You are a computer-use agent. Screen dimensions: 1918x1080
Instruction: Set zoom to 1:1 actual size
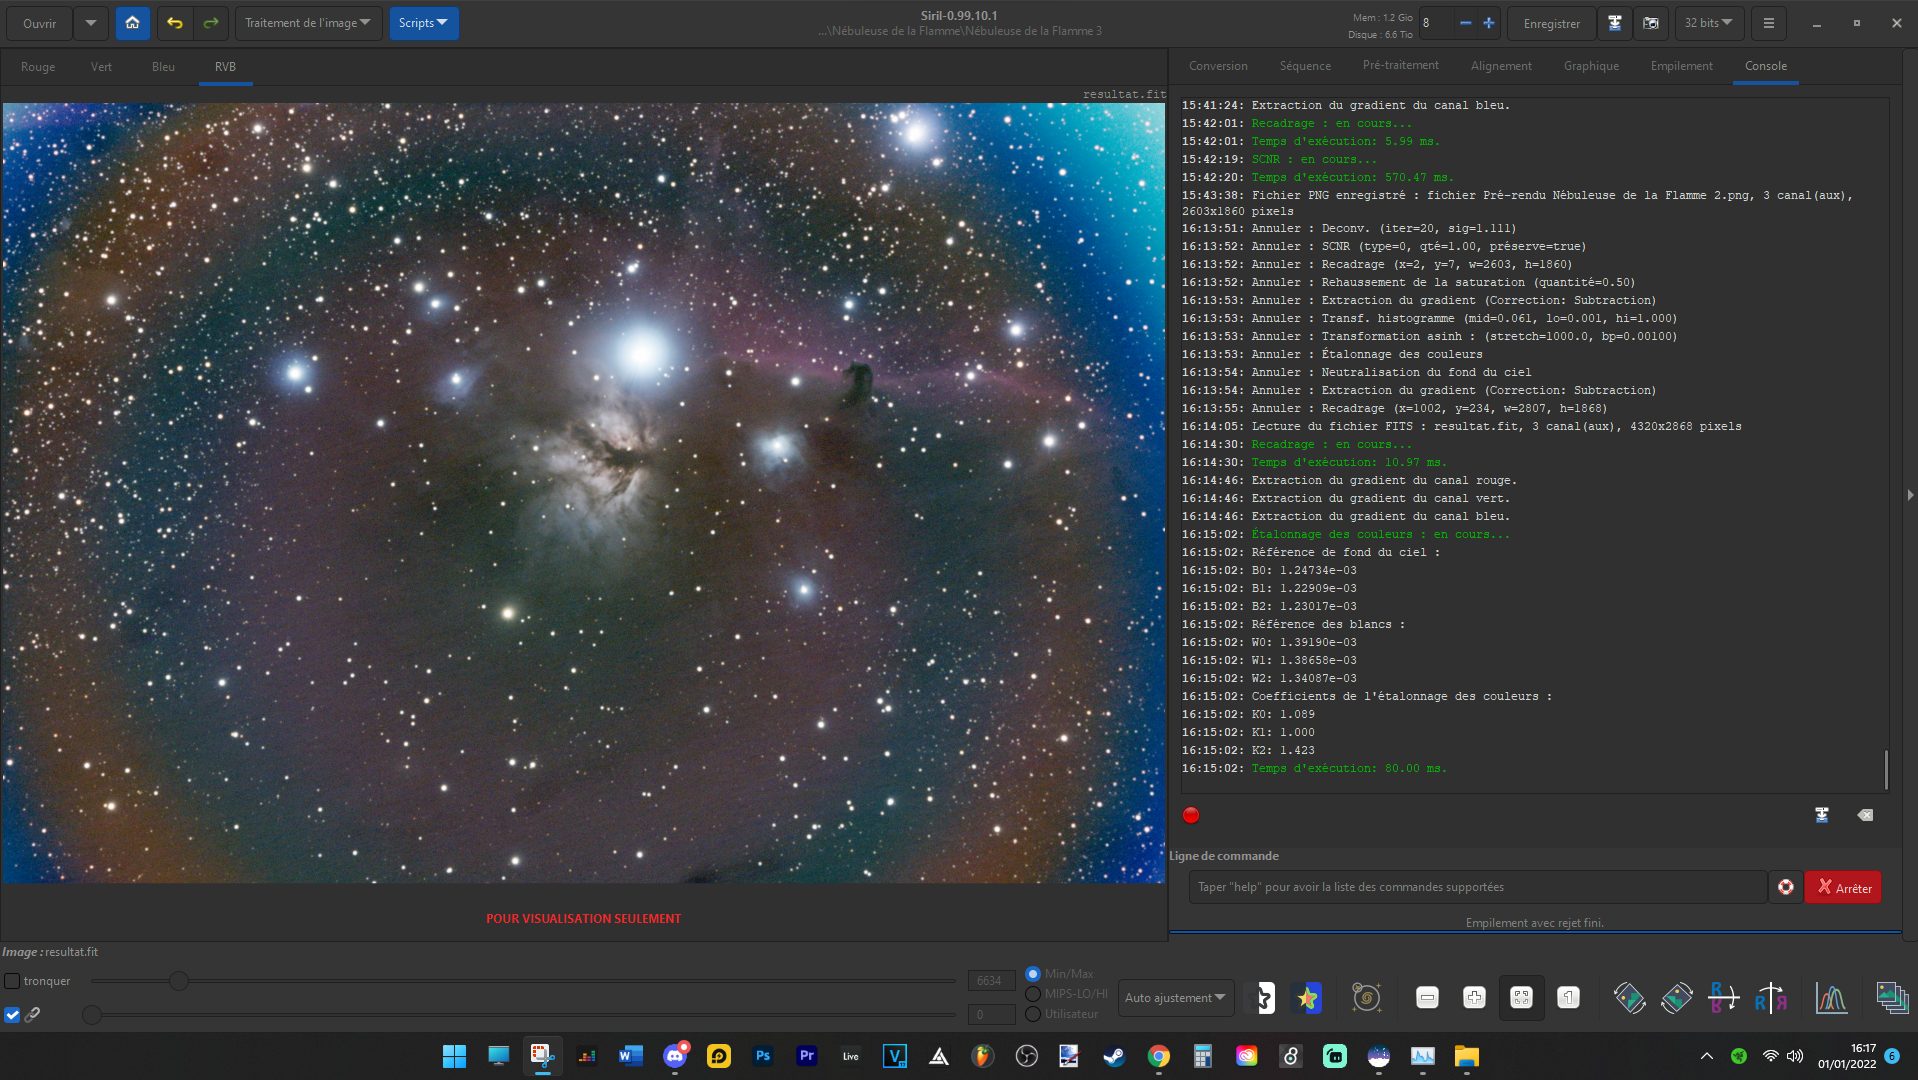coord(1568,998)
